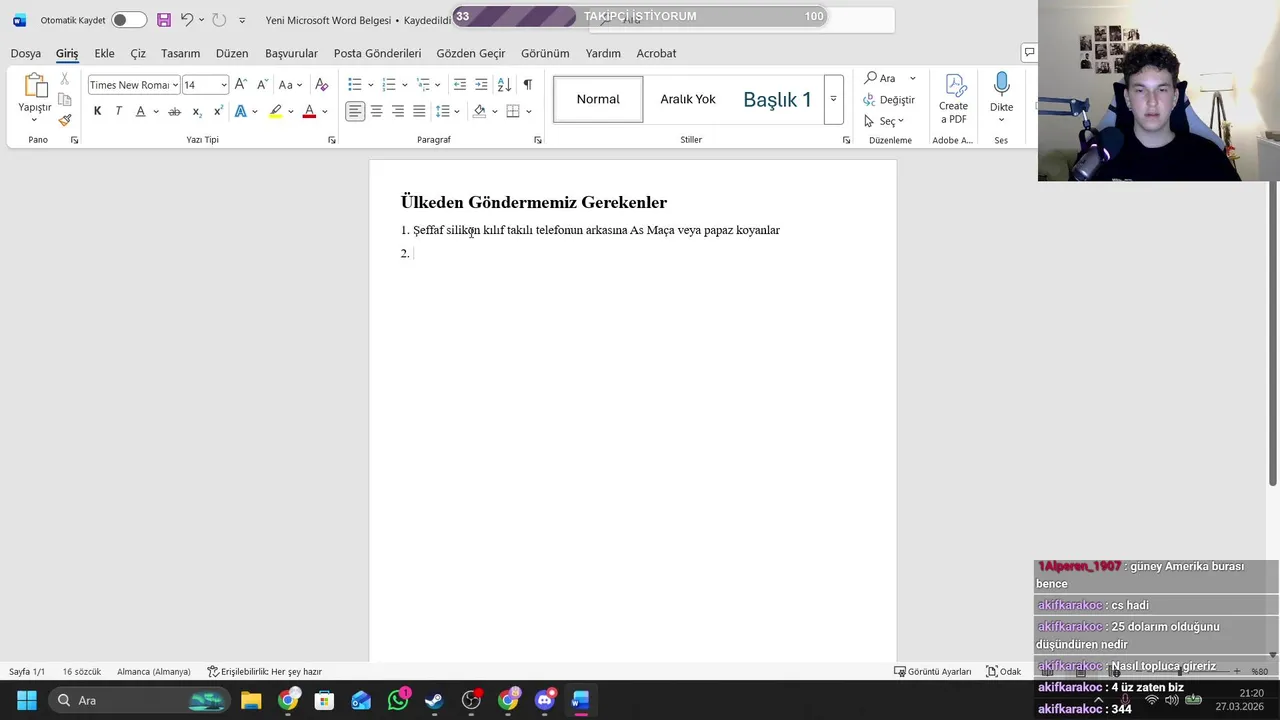Open the Yapıştır paste icon
Screen dimensions: 1280x720
click(x=35, y=86)
